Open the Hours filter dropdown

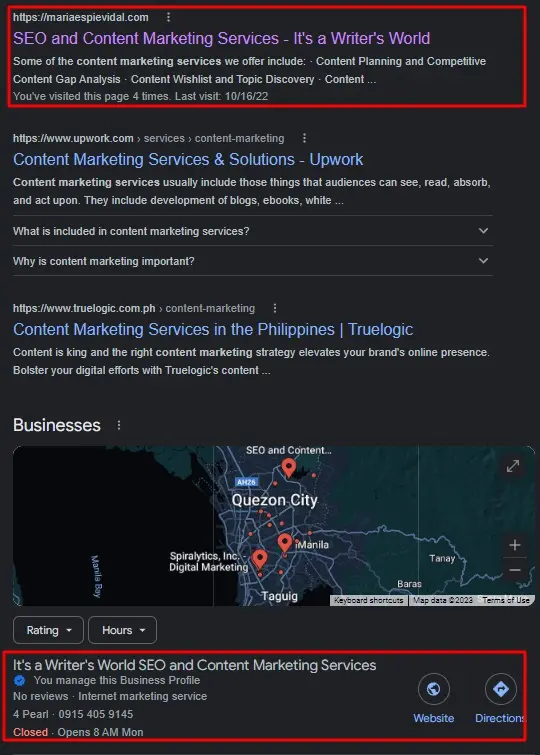[122, 630]
